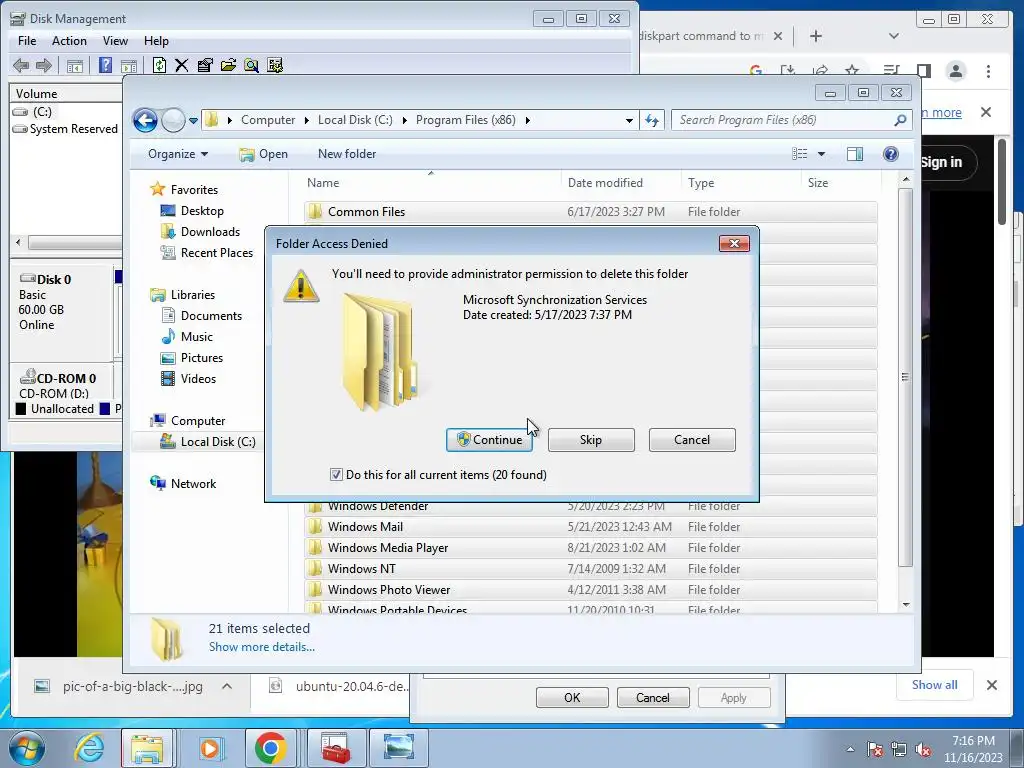Click Continue in Folder Access Denied dialog
Viewport: 1024px width, 768px height.
click(489, 440)
